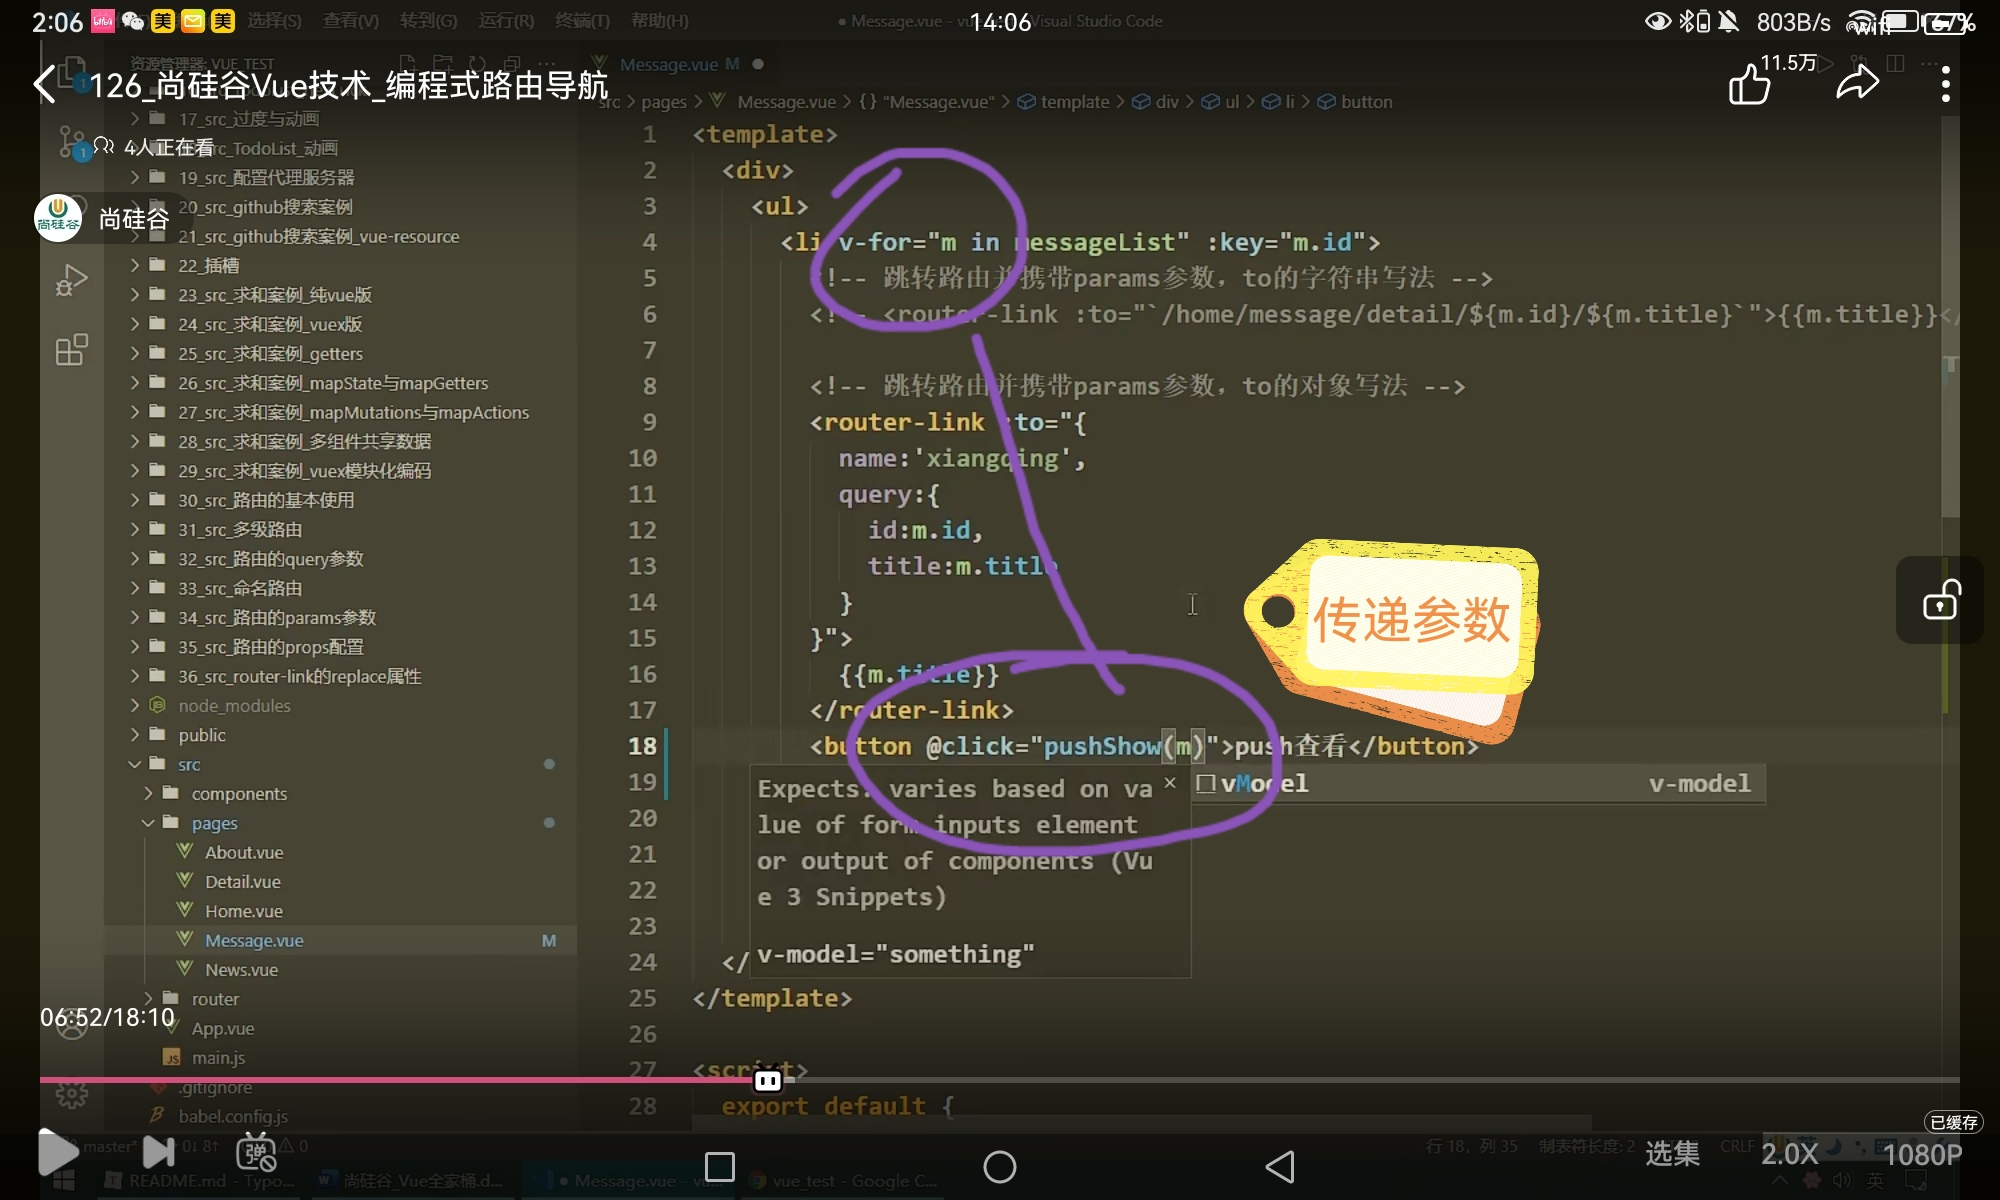The width and height of the screenshot is (2000, 1200).
Task: Open Detail.vue in the file tree
Action: [242, 882]
